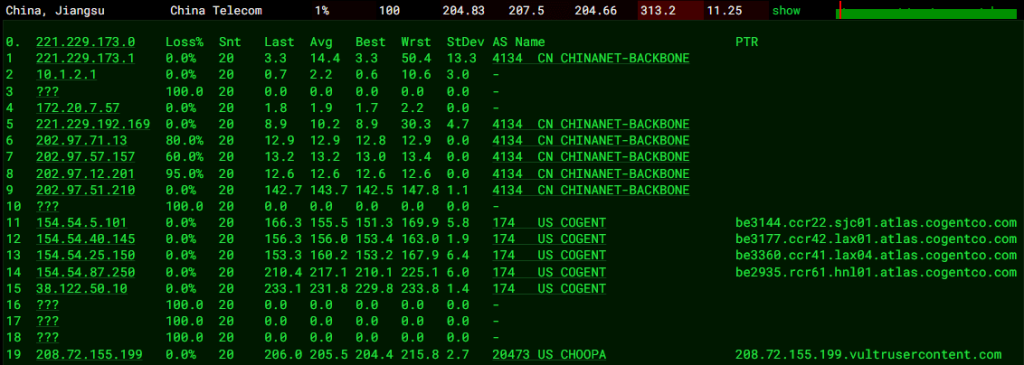Click the 'show' toggle link
Image resolution: width=1024 pixels, height=365 pixels.
[786, 11]
